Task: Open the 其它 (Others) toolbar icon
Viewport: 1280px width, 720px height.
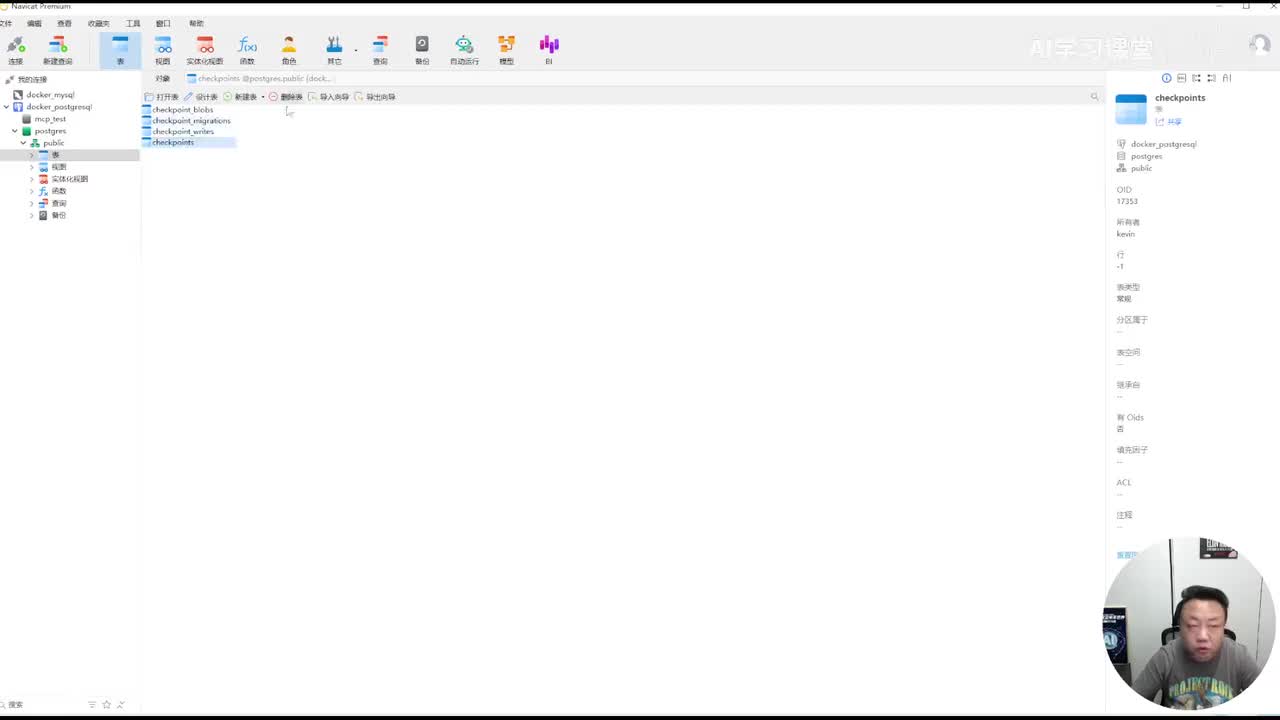Action: tap(334, 50)
